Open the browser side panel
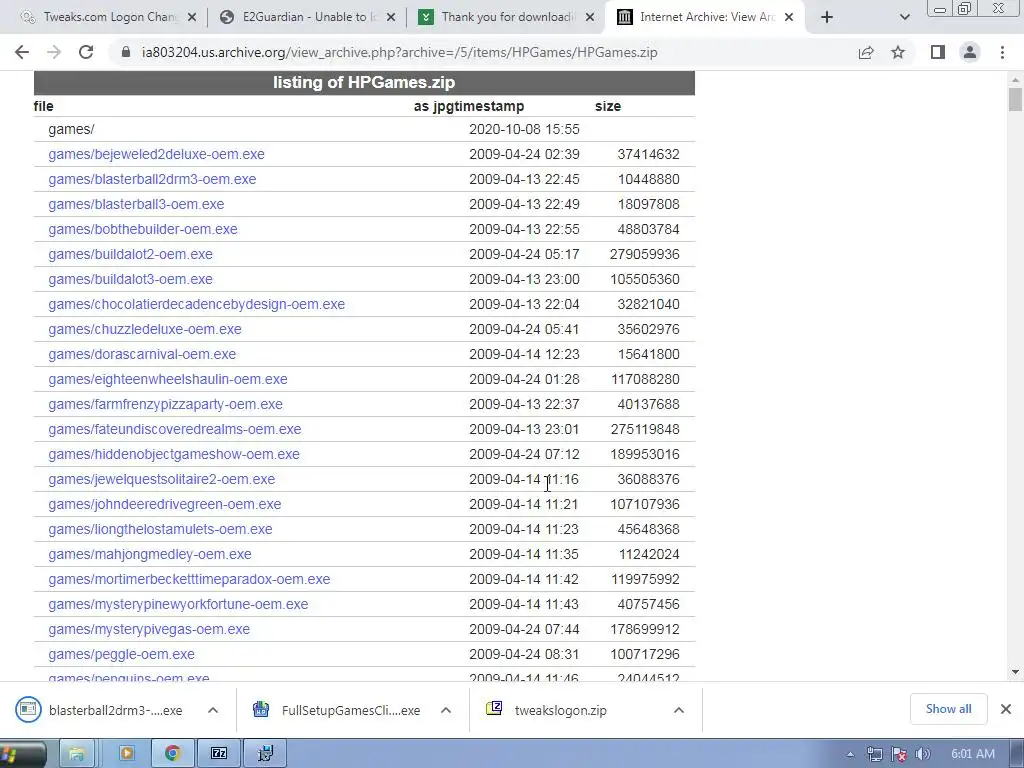The height and width of the screenshot is (768, 1024). click(x=938, y=52)
